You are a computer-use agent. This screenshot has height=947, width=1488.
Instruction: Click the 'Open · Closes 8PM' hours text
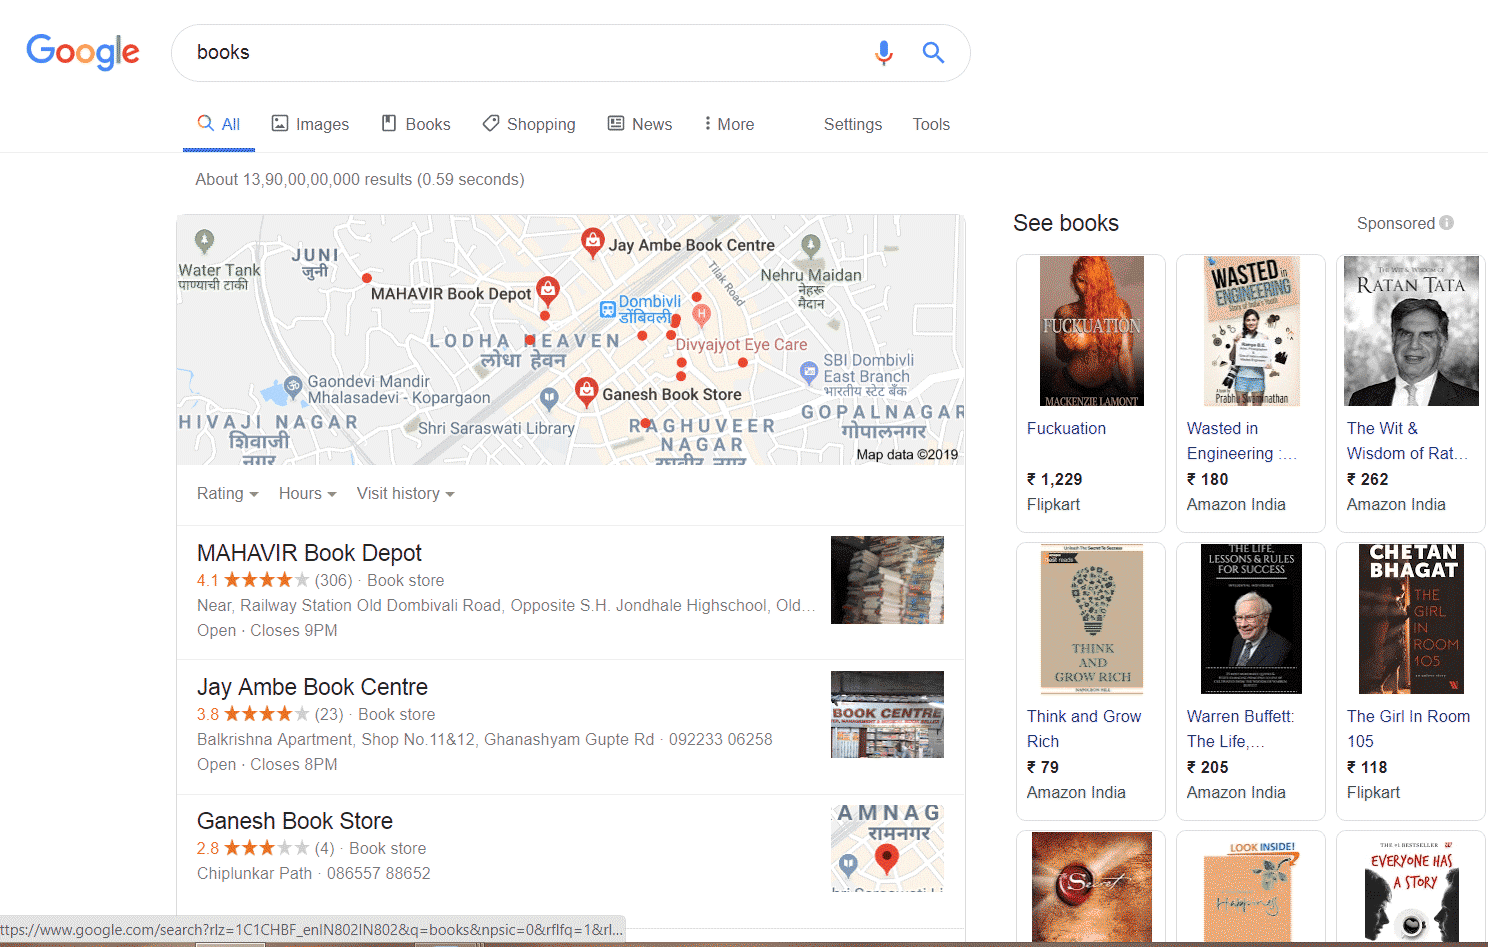[x=267, y=764]
